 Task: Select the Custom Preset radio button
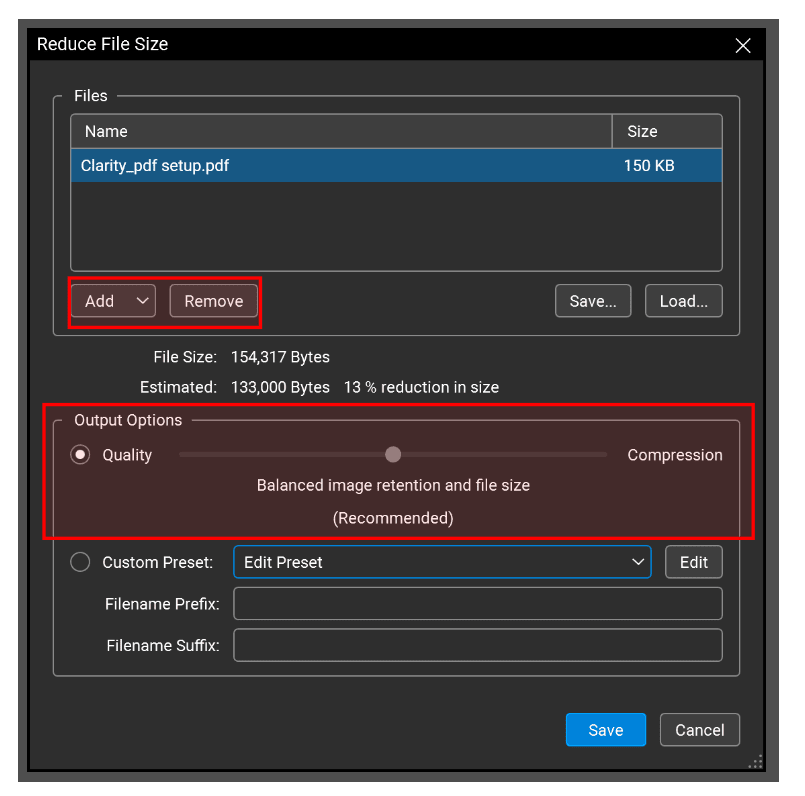pos(80,562)
